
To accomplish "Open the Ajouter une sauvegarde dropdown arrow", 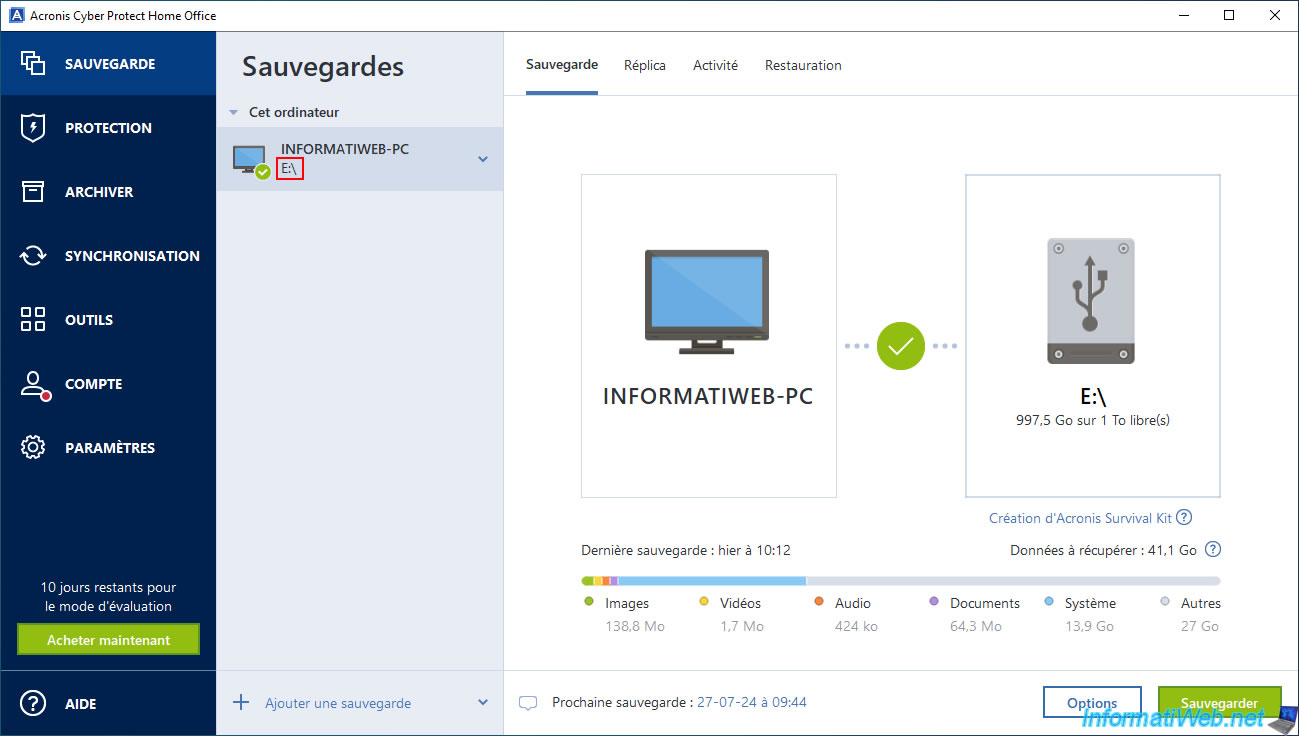I will pos(483,702).
